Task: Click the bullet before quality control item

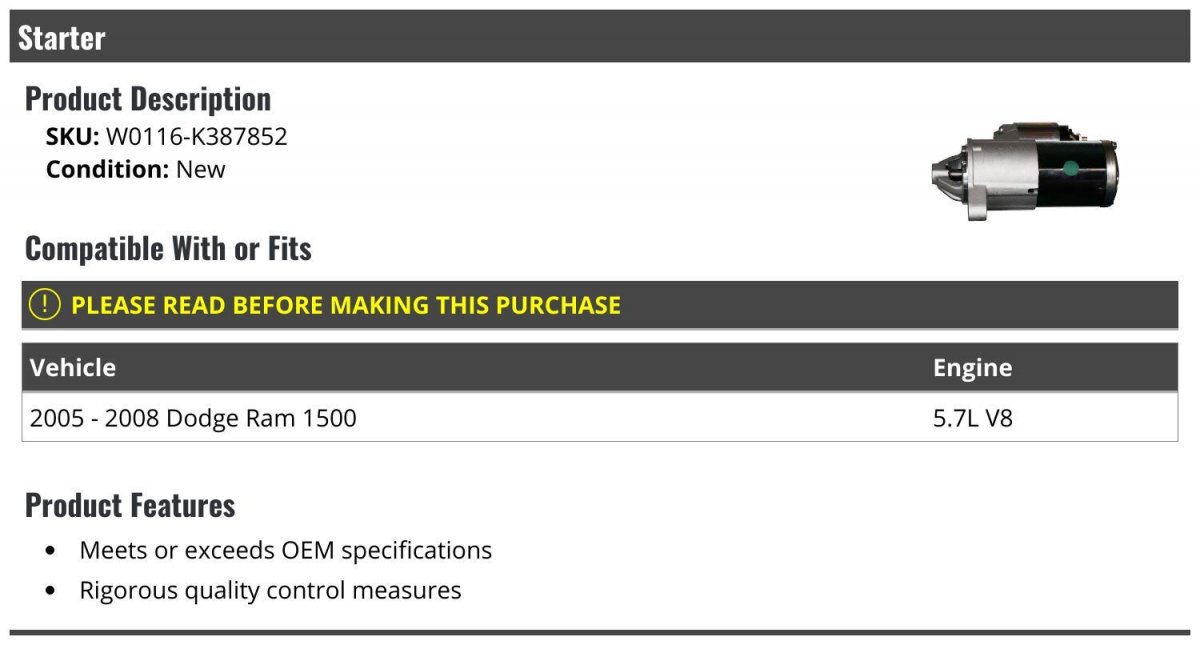Action: point(51,591)
